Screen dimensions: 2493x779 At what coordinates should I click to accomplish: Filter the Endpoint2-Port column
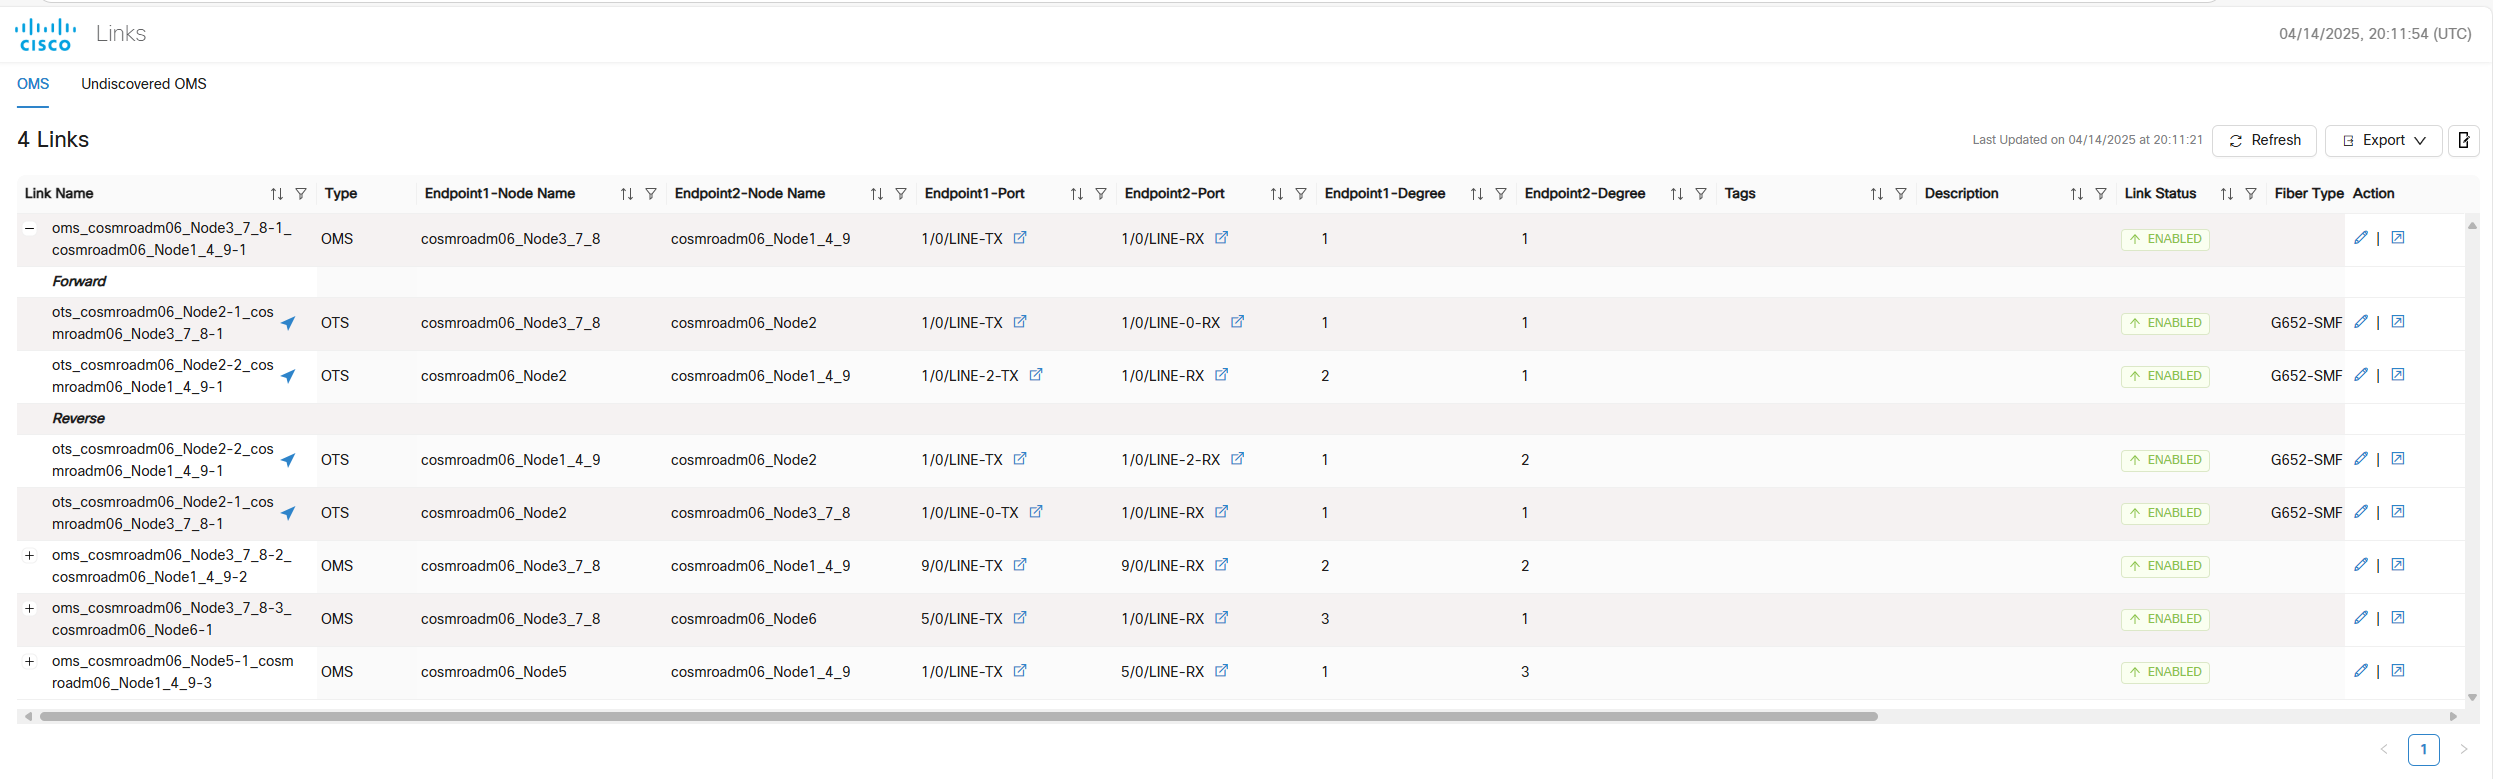coord(1301,194)
